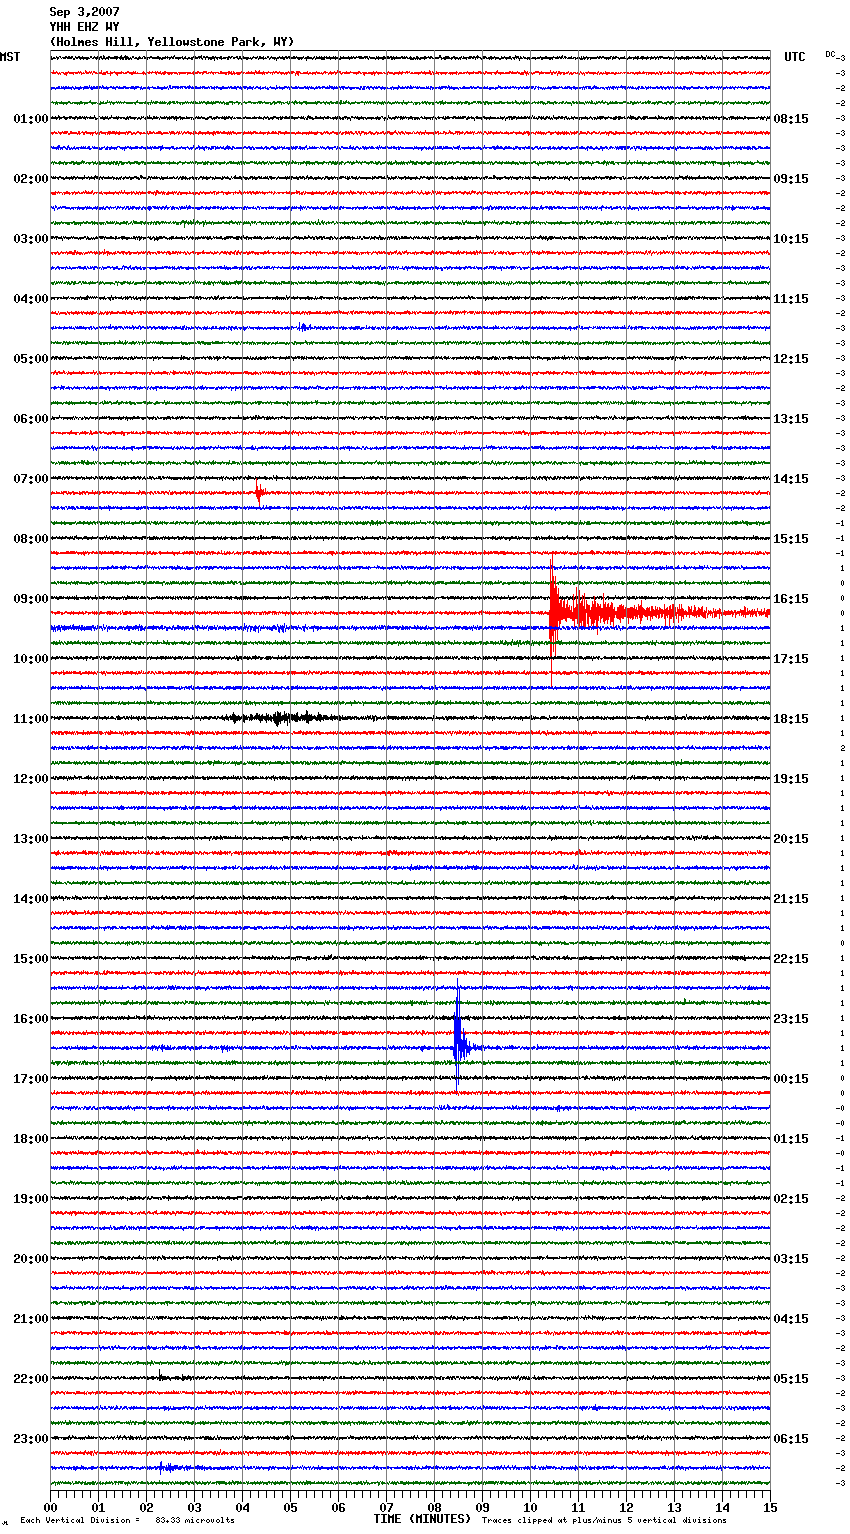
Task: Select the tall blue event spike
Action: tap(458, 1035)
